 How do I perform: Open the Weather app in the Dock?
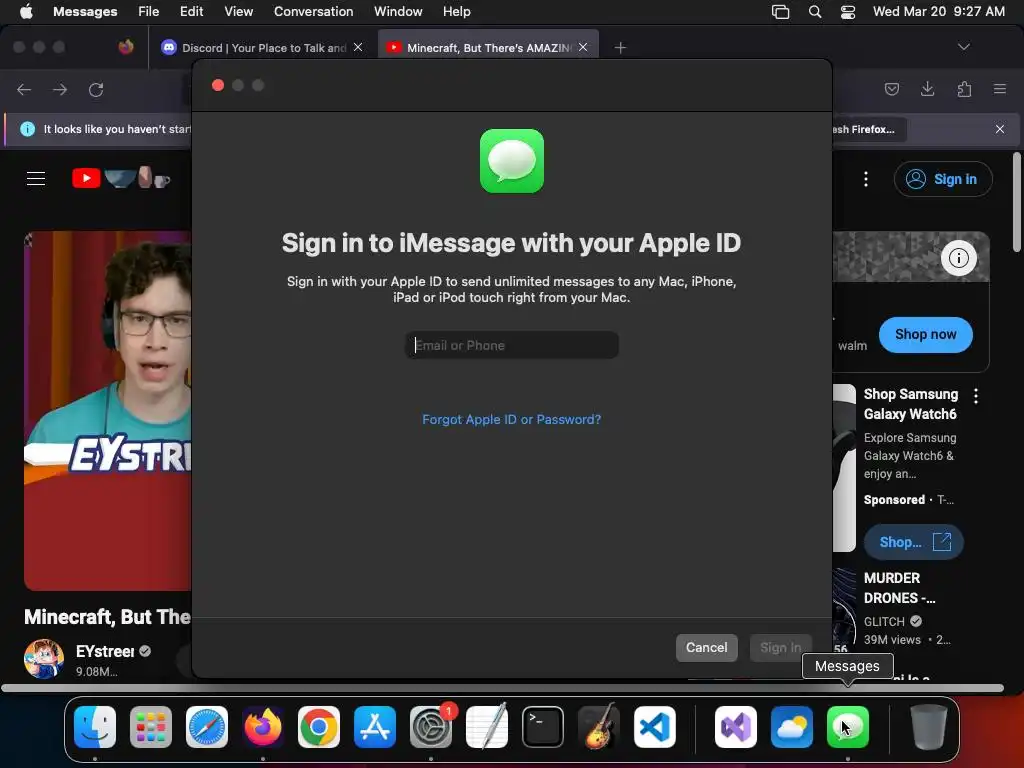click(792, 727)
